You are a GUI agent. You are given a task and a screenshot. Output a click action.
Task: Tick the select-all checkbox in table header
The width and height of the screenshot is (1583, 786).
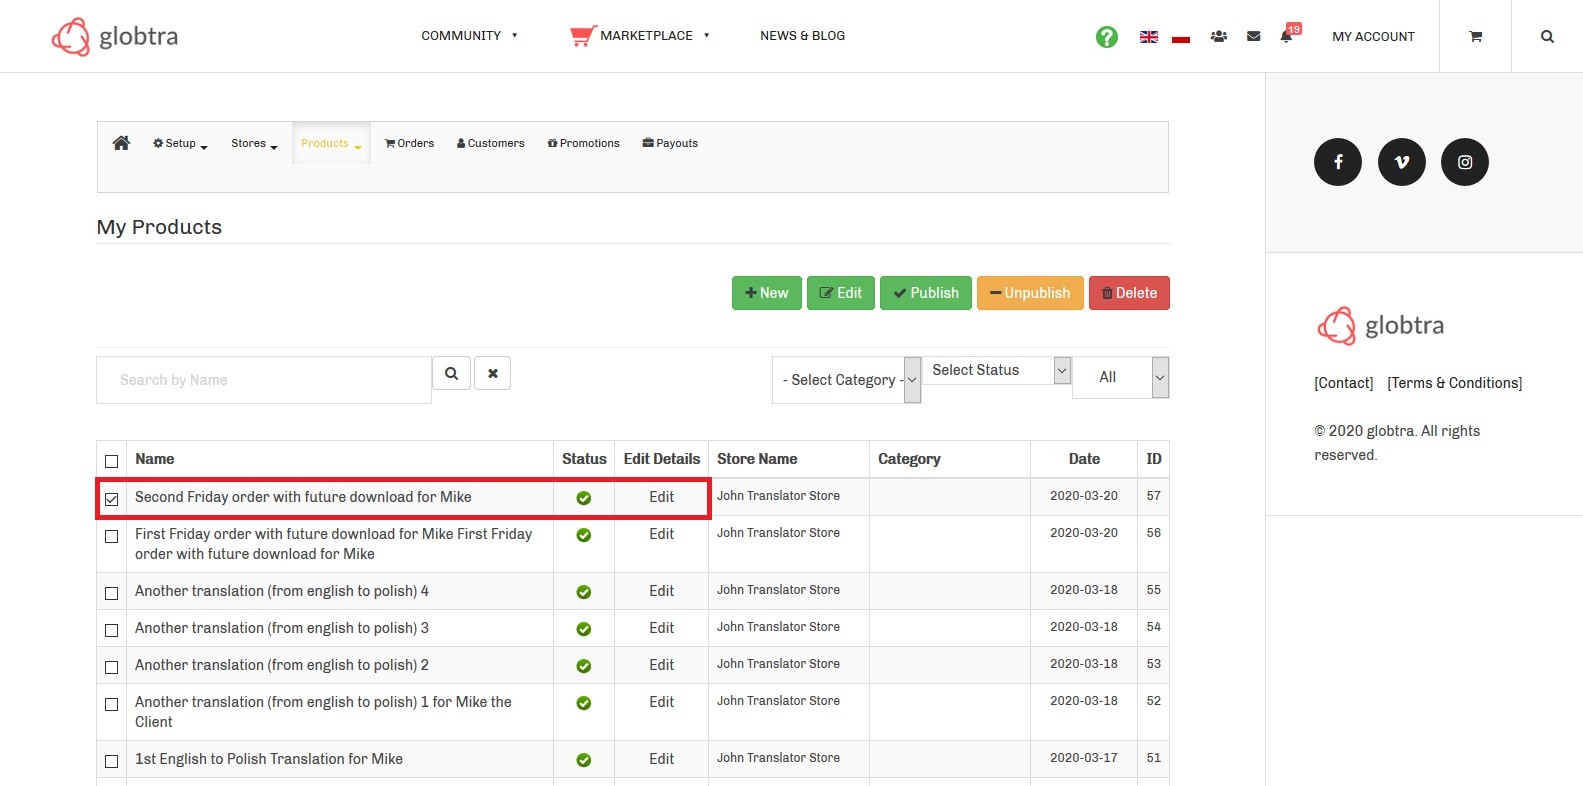pos(112,461)
